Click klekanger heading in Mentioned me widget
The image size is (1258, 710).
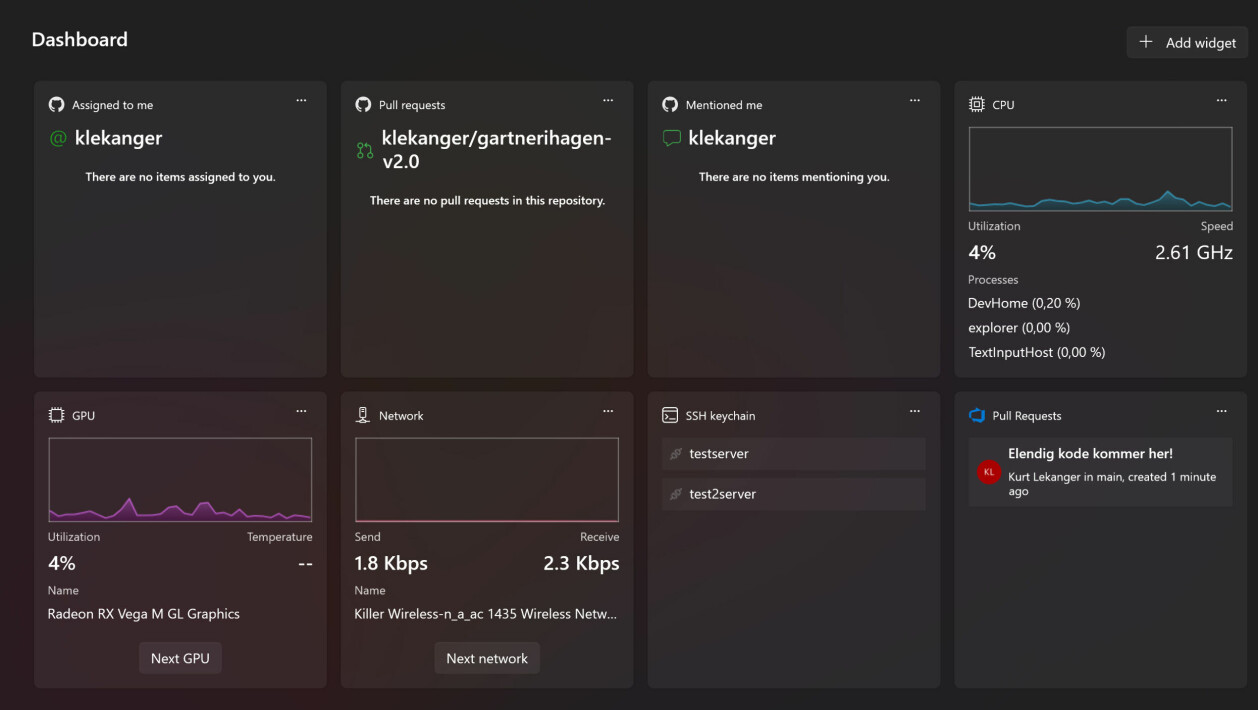pos(732,138)
